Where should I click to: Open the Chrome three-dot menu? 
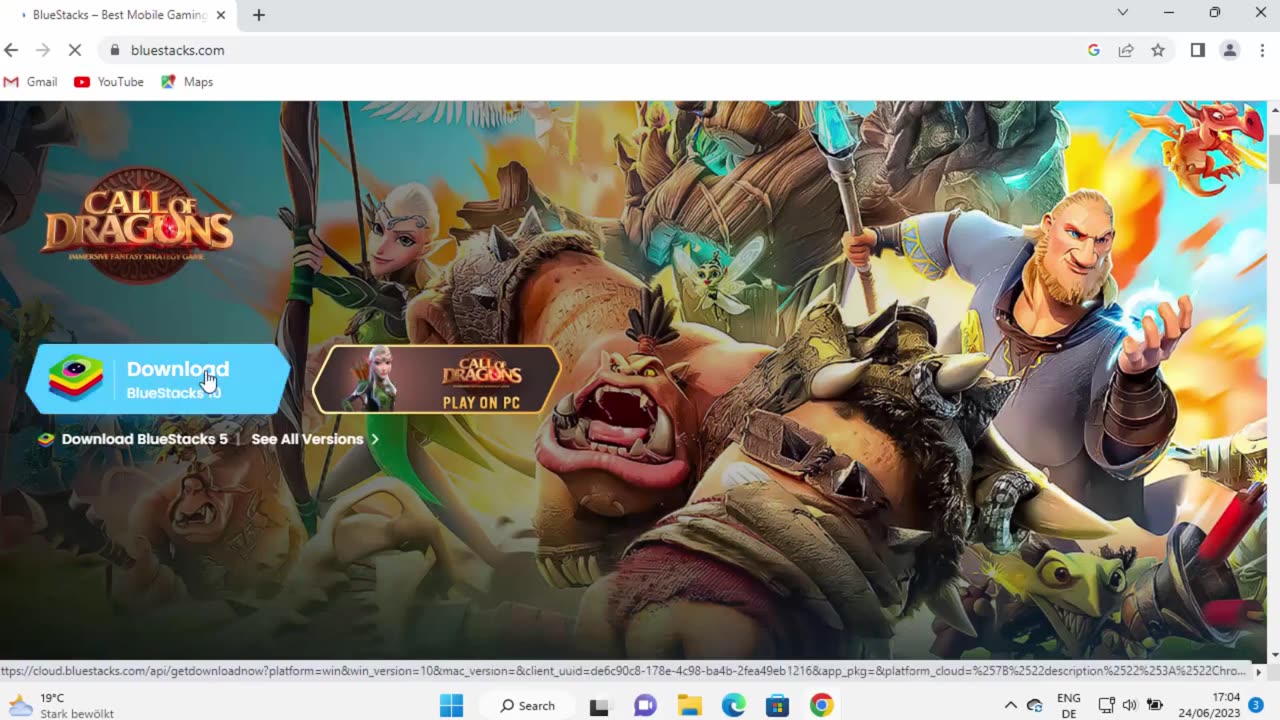click(x=1262, y=50)
